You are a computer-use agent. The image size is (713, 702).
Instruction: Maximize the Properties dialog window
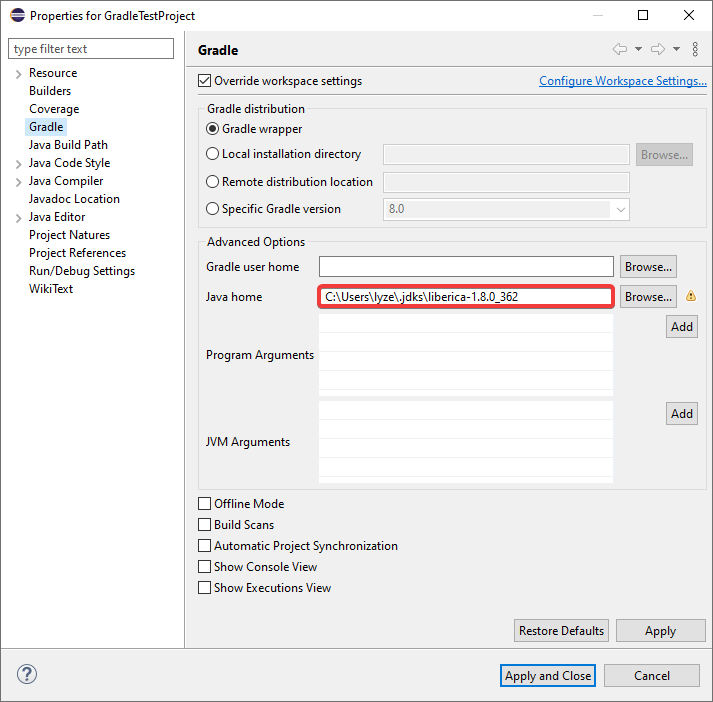[x=643, y=15]
